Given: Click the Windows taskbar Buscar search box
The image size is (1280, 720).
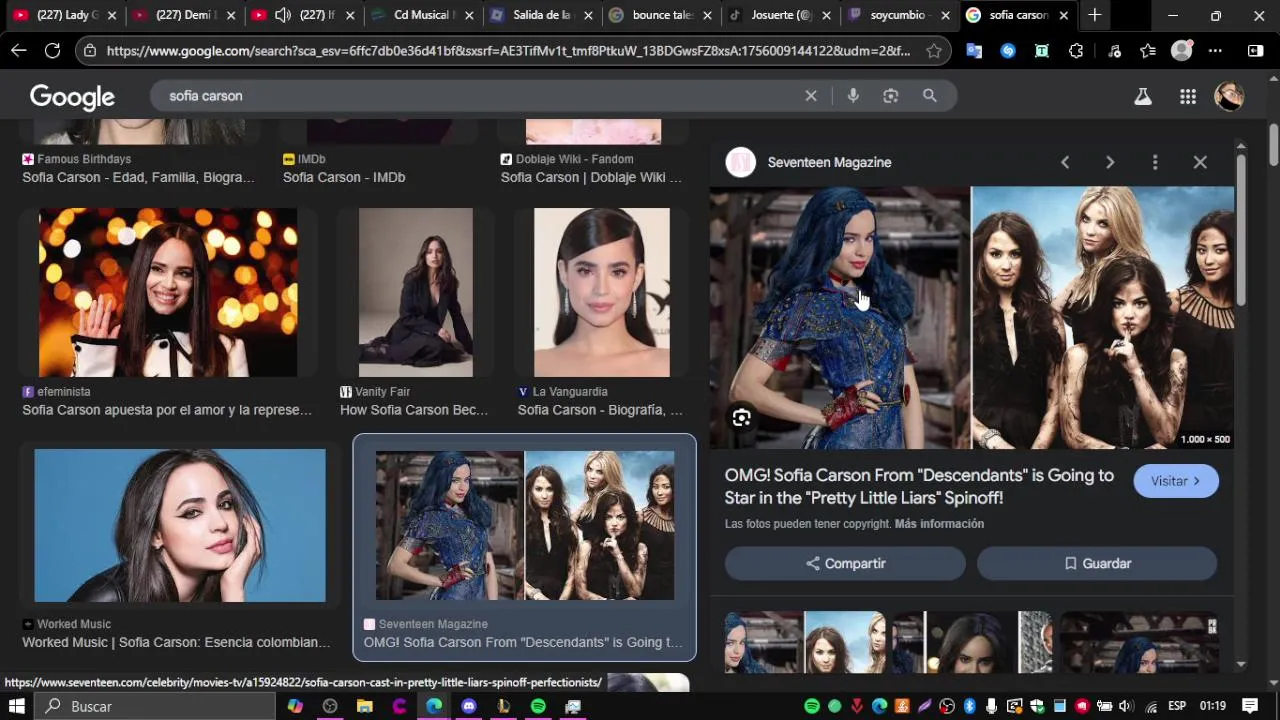Looking at the screenshot, I should click(156, 706).
